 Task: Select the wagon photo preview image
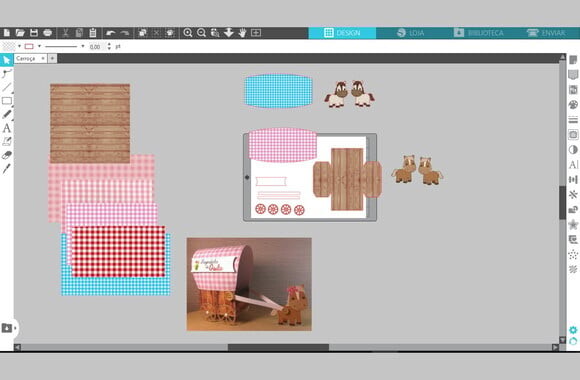click(x=249, y=284)
